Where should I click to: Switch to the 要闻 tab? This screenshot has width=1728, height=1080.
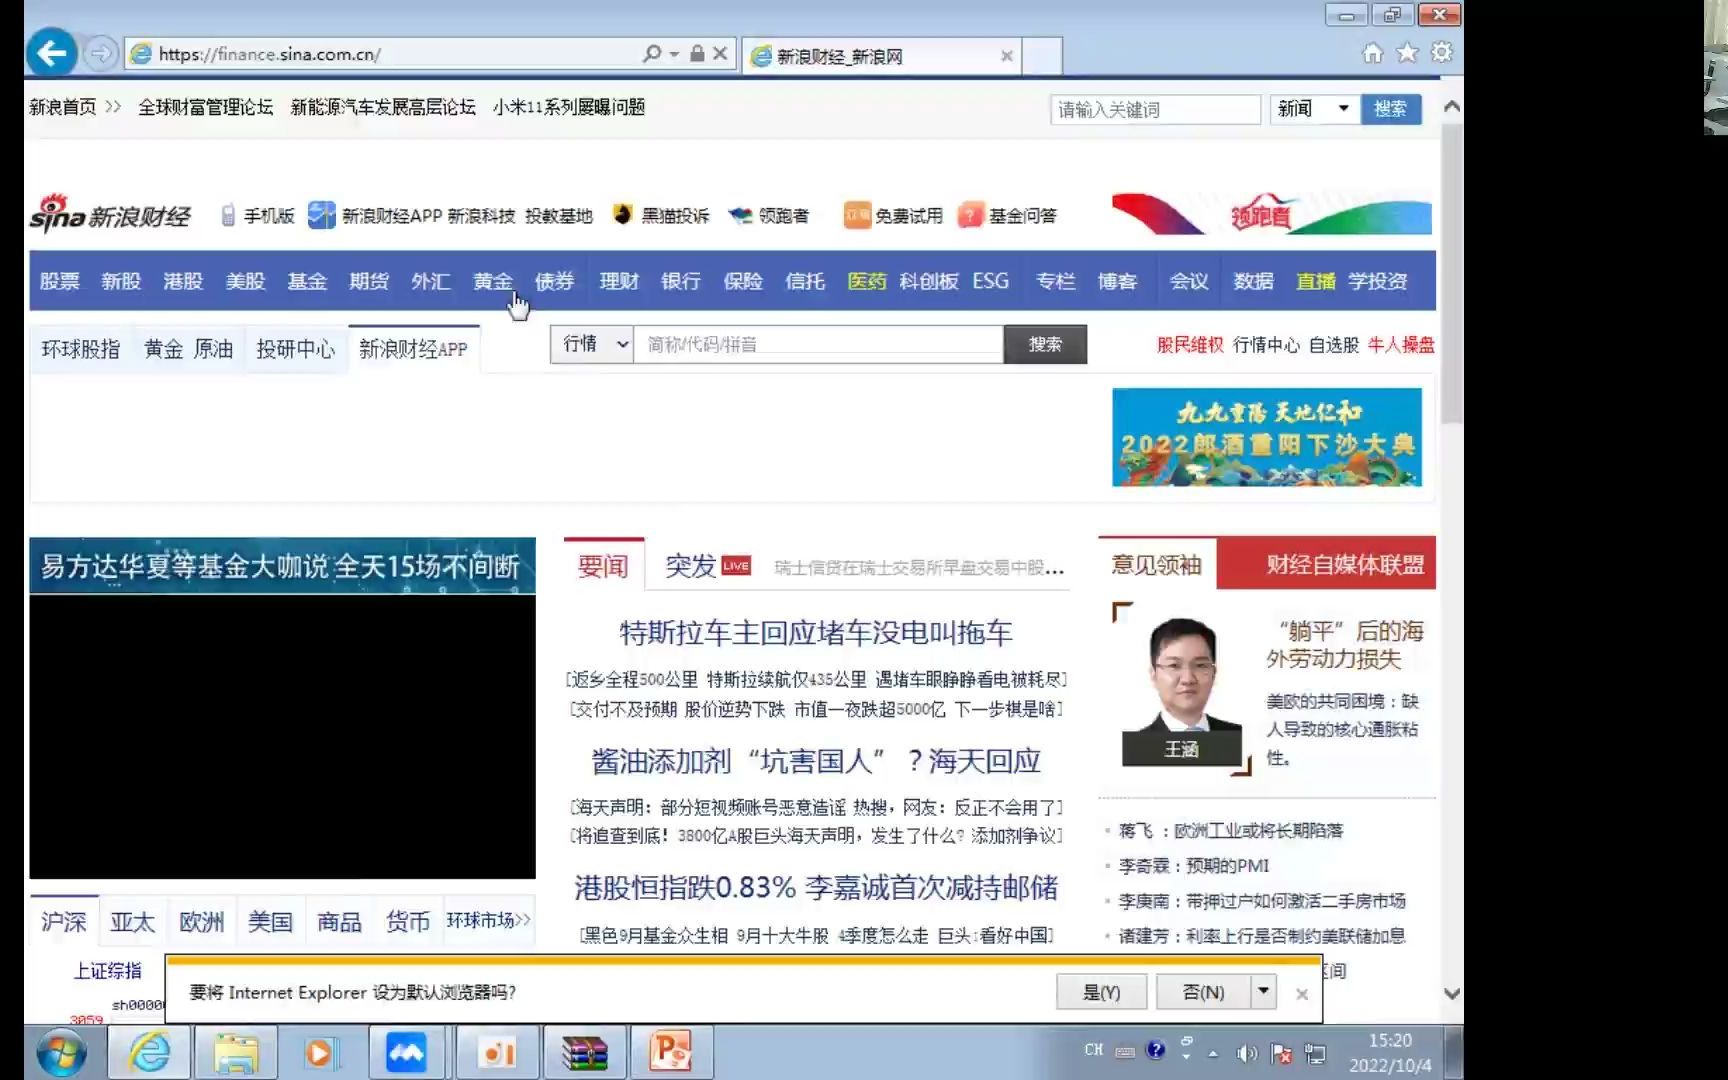603,566
